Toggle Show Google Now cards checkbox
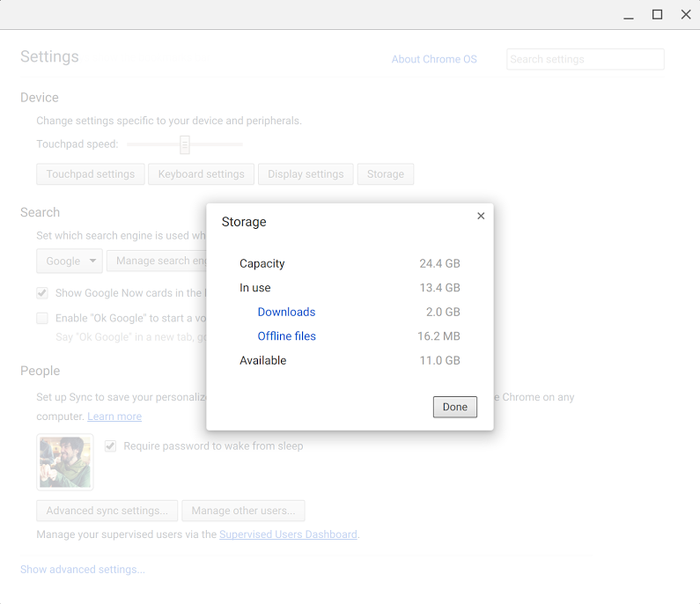 click(42, 293)
